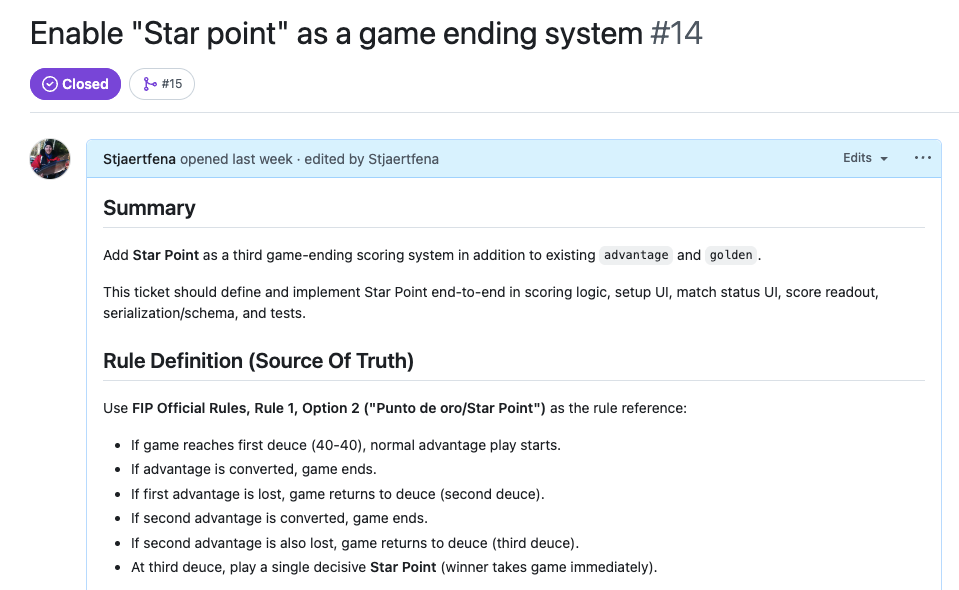Click the Rule Definition heading
The width and height of the screenshot is (959, 590).
point(258,361)
